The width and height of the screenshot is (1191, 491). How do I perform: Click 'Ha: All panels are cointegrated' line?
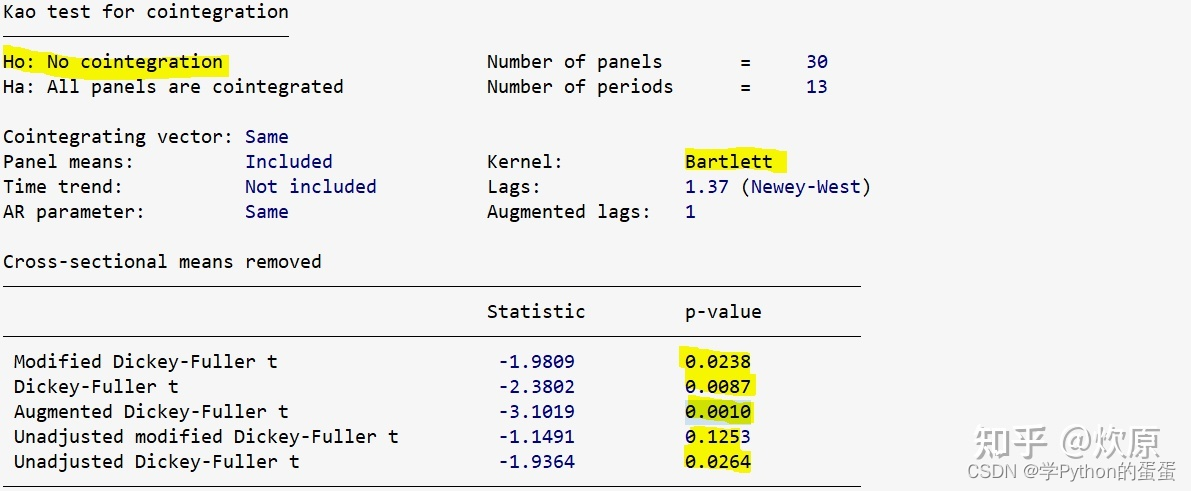pyautogui.click(x=173, y=87)
